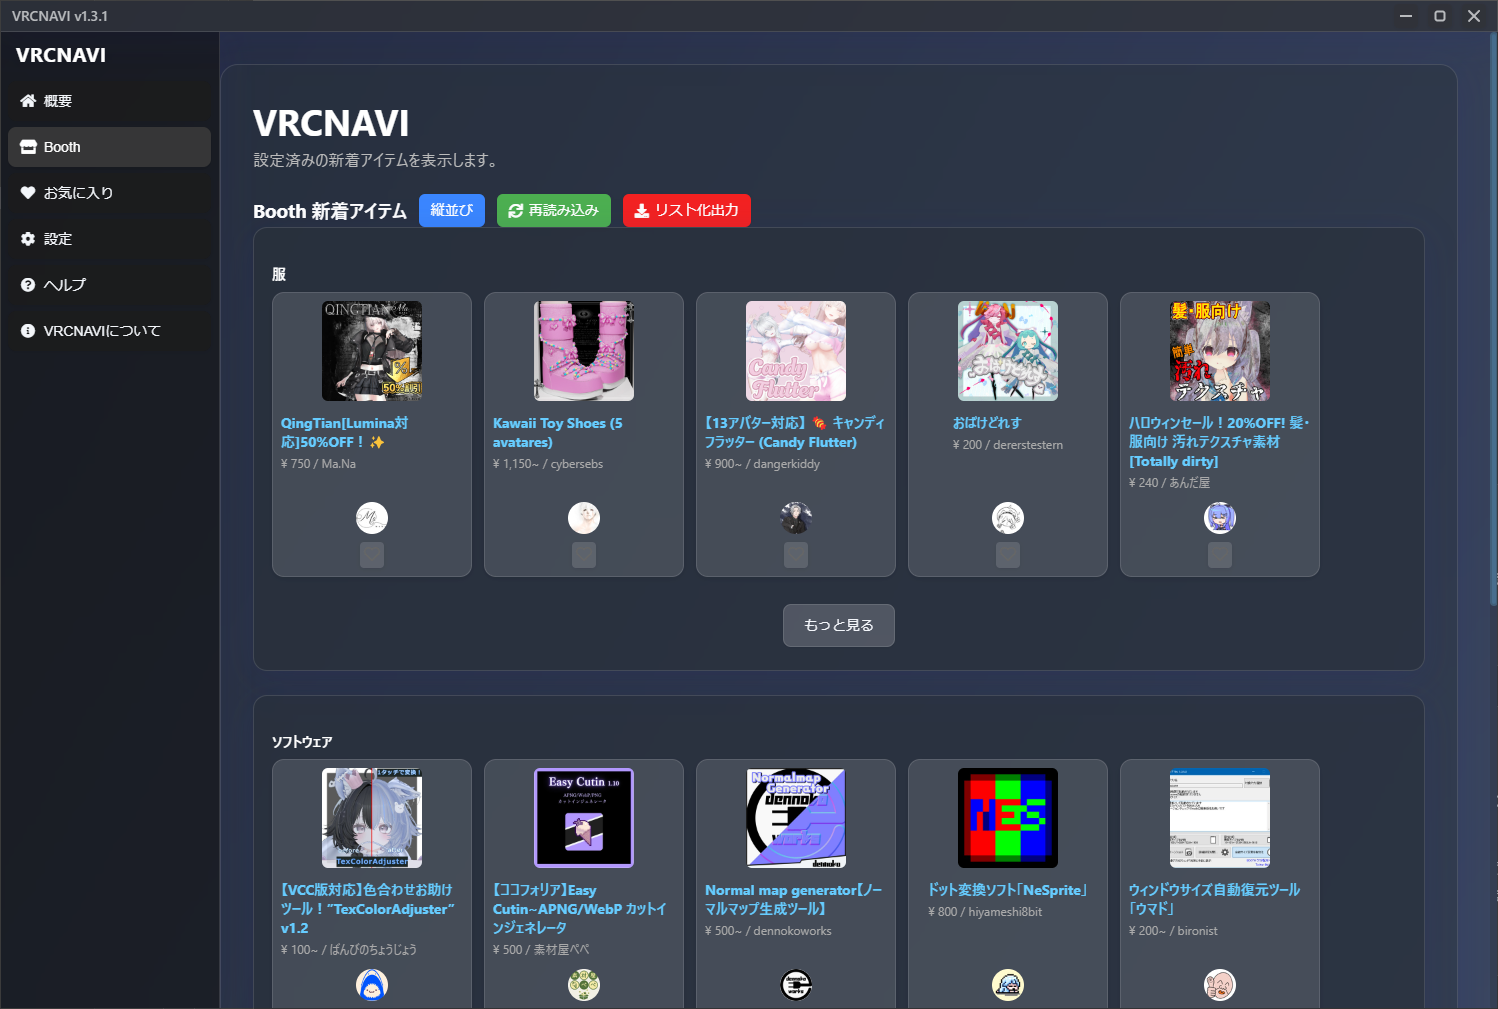Click bironist shop avatar icon
1498x1009 pixels.
pos(1220,985)
